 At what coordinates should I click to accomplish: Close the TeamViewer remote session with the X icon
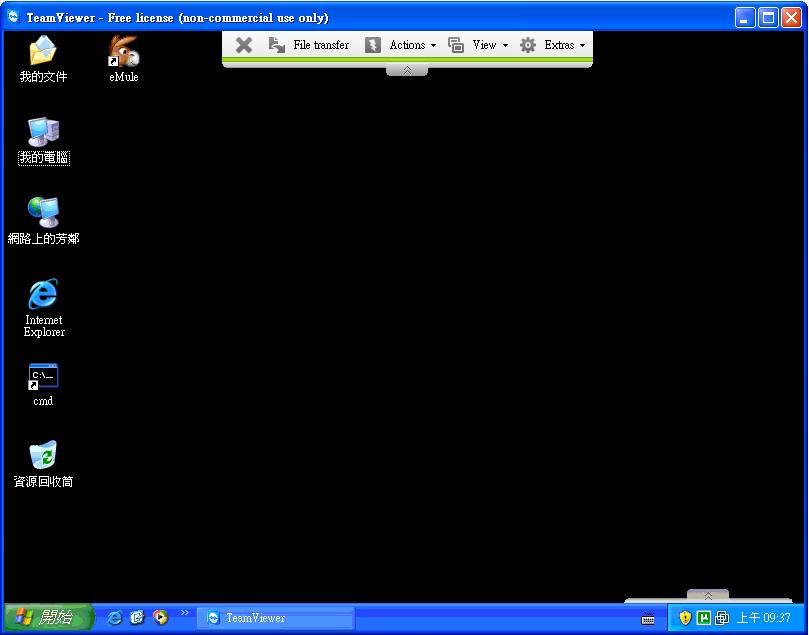click(244, 45)
